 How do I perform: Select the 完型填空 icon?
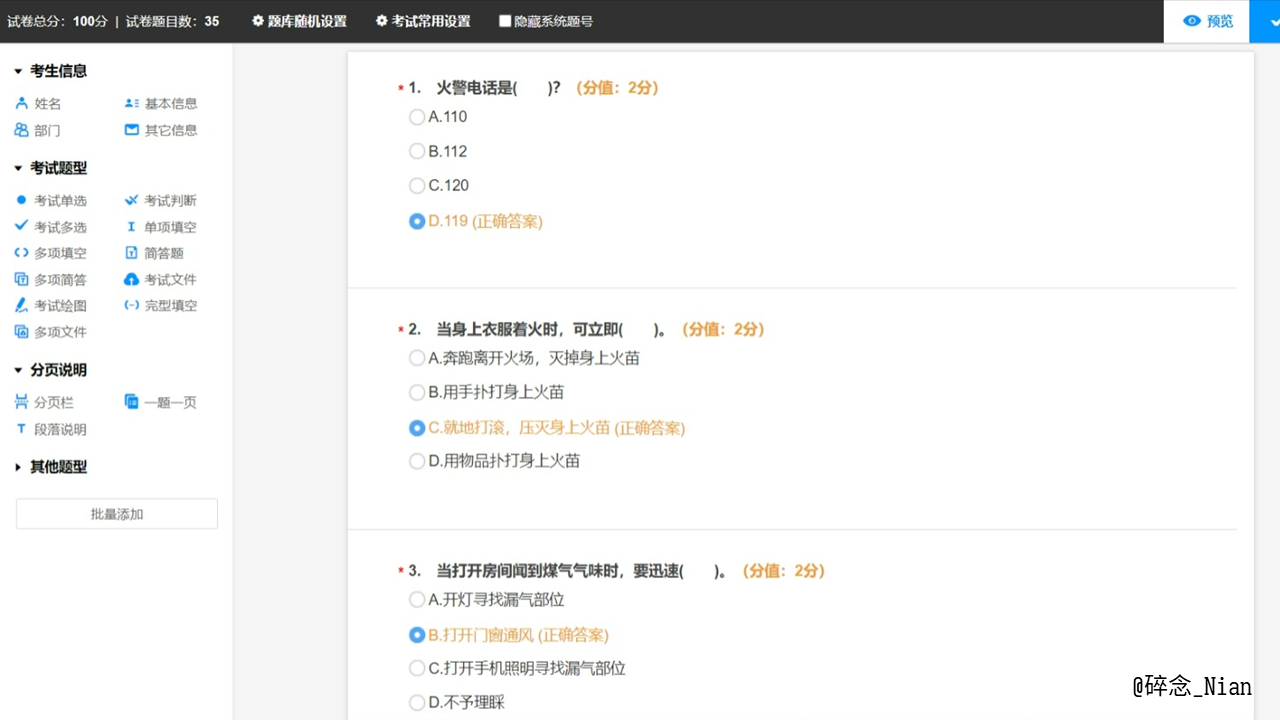[x=131, y=305]
